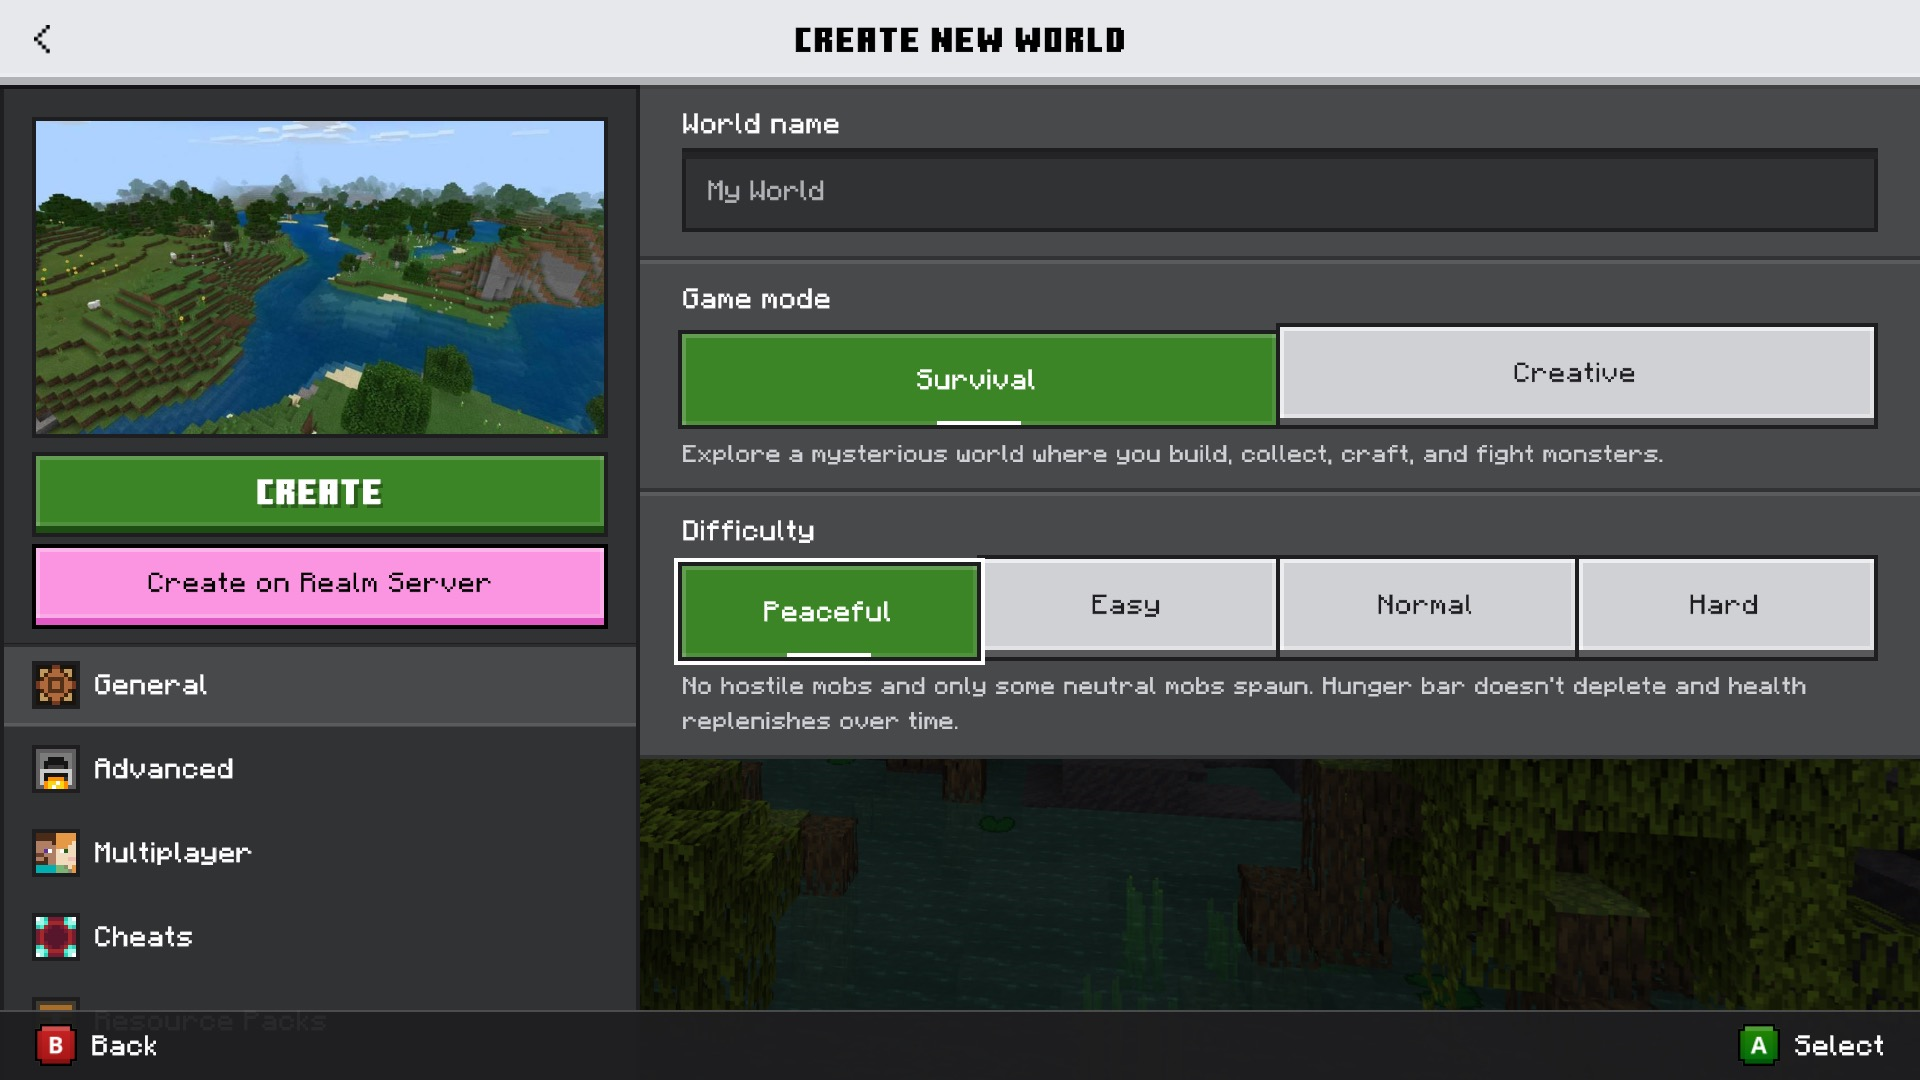1920x1080 pixels.
Task: Click the Multiplayer settings icon
Action: coord(54,851)
